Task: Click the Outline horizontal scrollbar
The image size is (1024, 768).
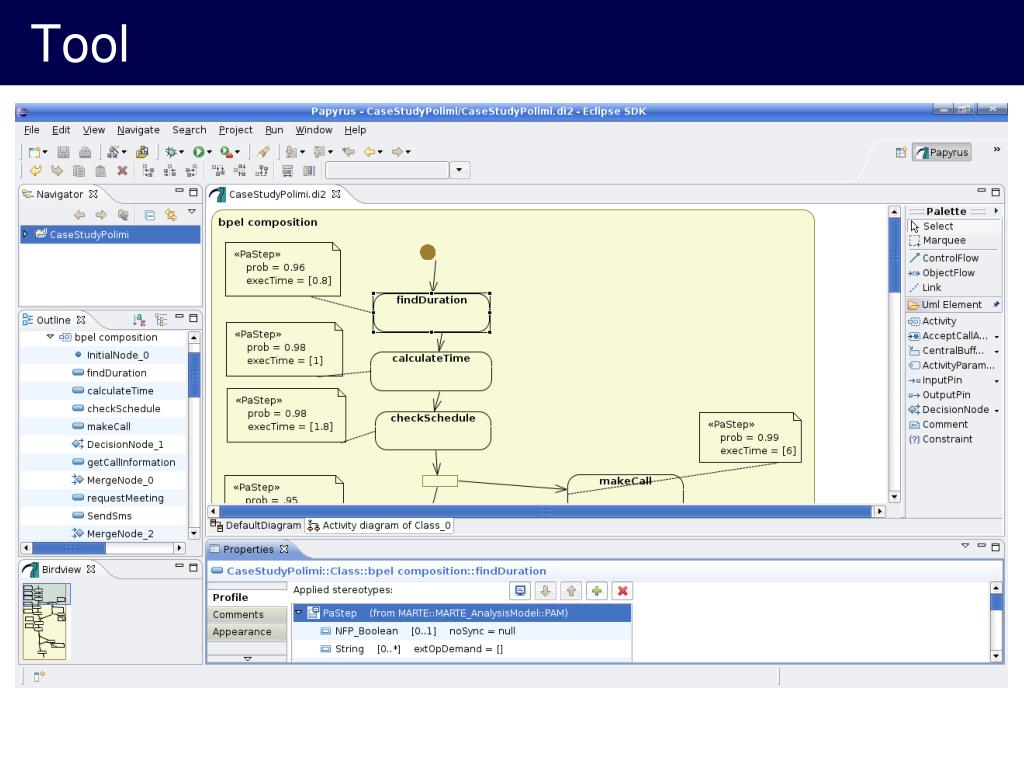Action: pos(69,548)
